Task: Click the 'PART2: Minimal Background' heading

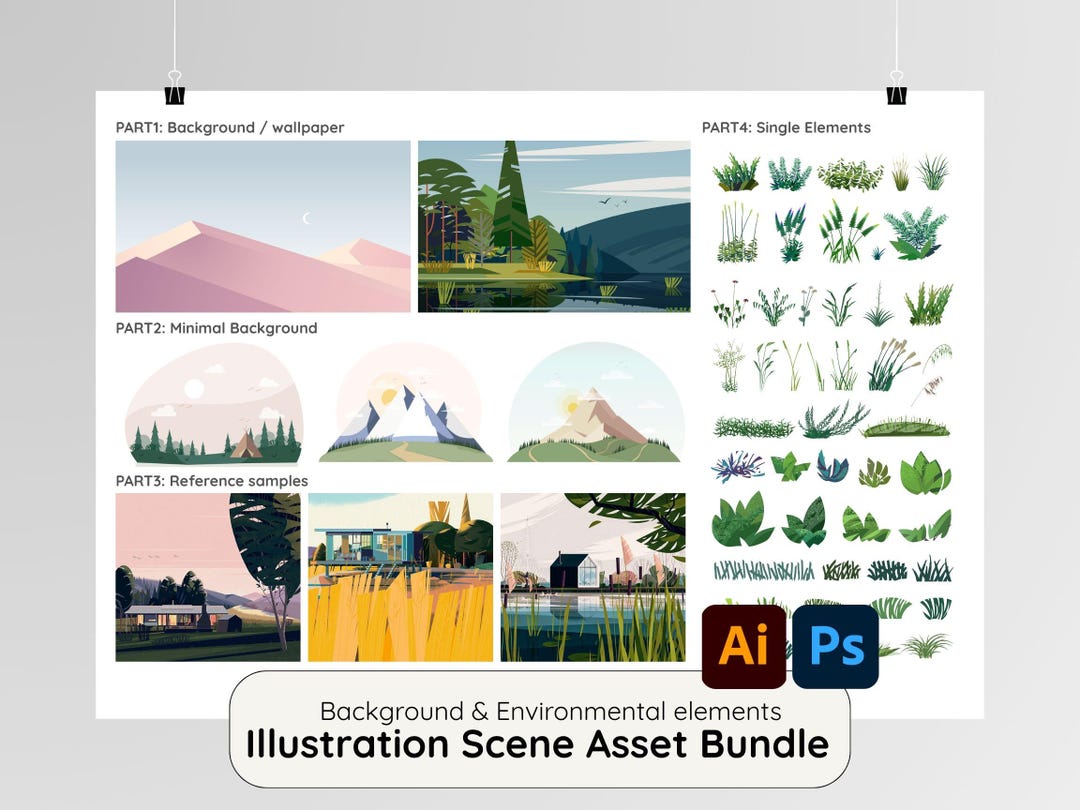Action: (216, 328)
